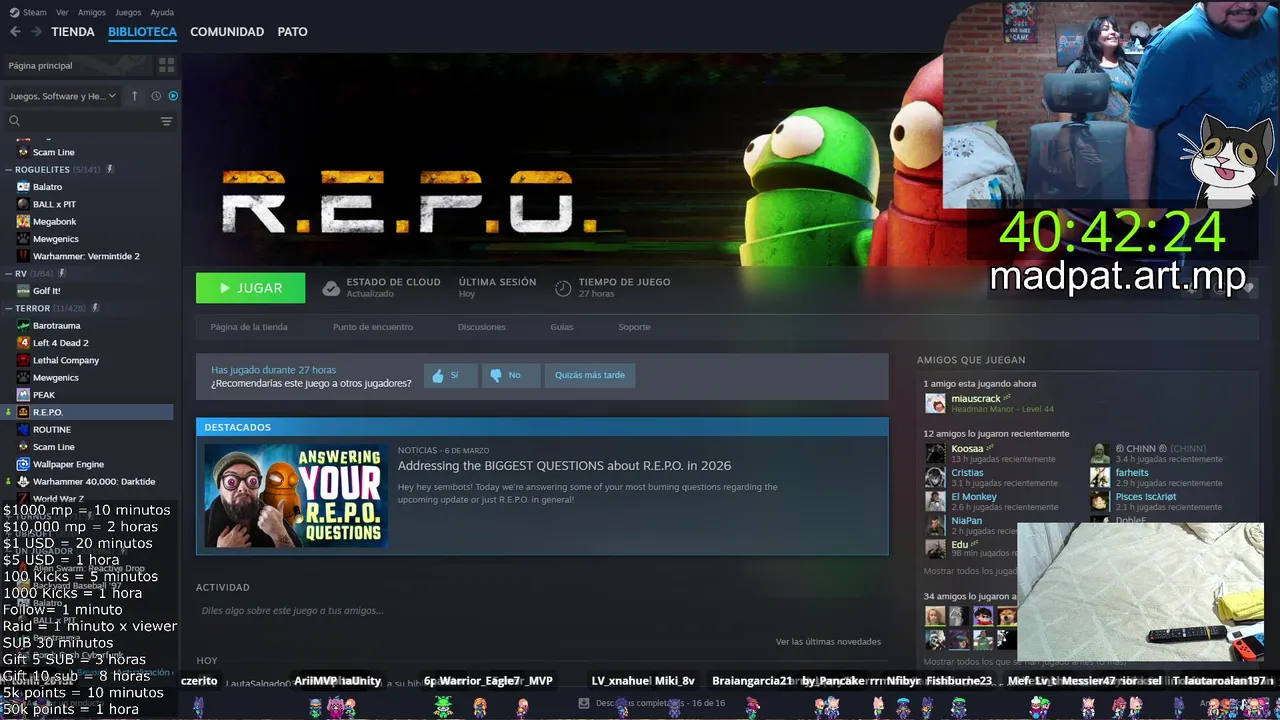Open the Ayuda menu

(162, 13)
